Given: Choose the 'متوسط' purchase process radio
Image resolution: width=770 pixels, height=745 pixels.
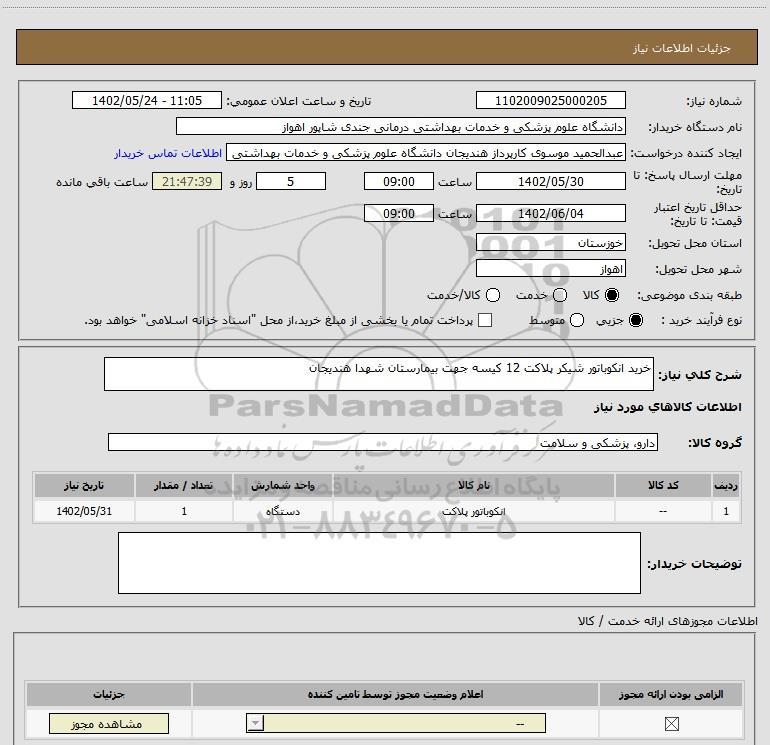Looking at the screenshot, I should pyautogui.click(x=577, y=320).
